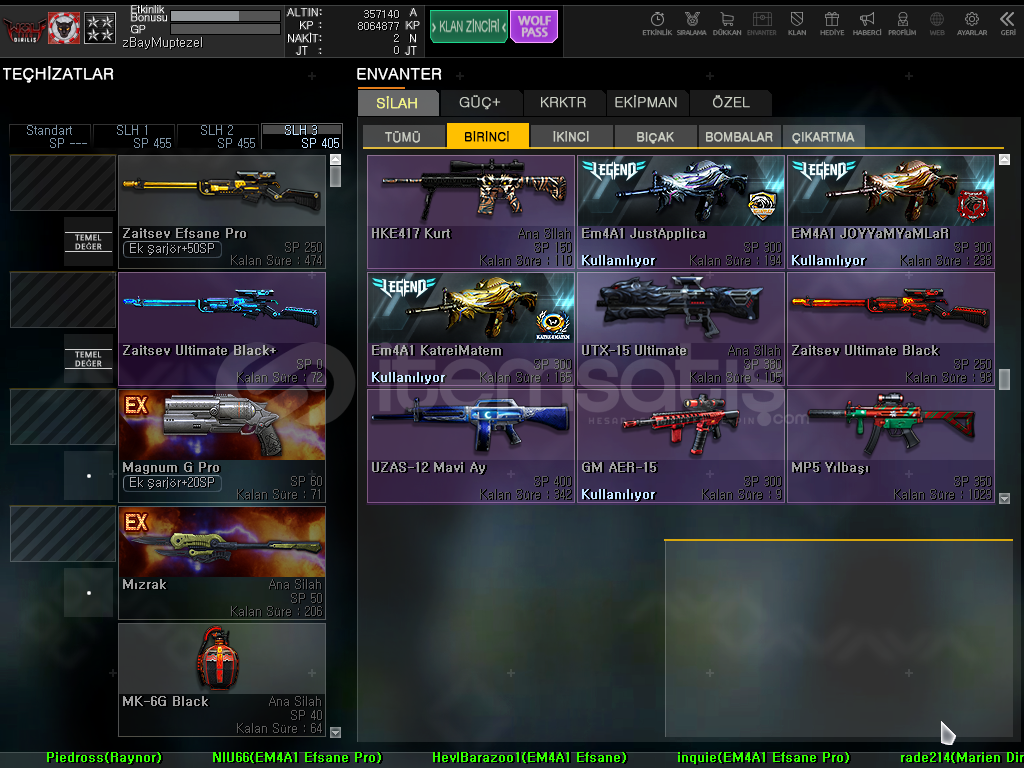
Task: Switch to the GÜÇ+ tab
Action: pos(481,103)
